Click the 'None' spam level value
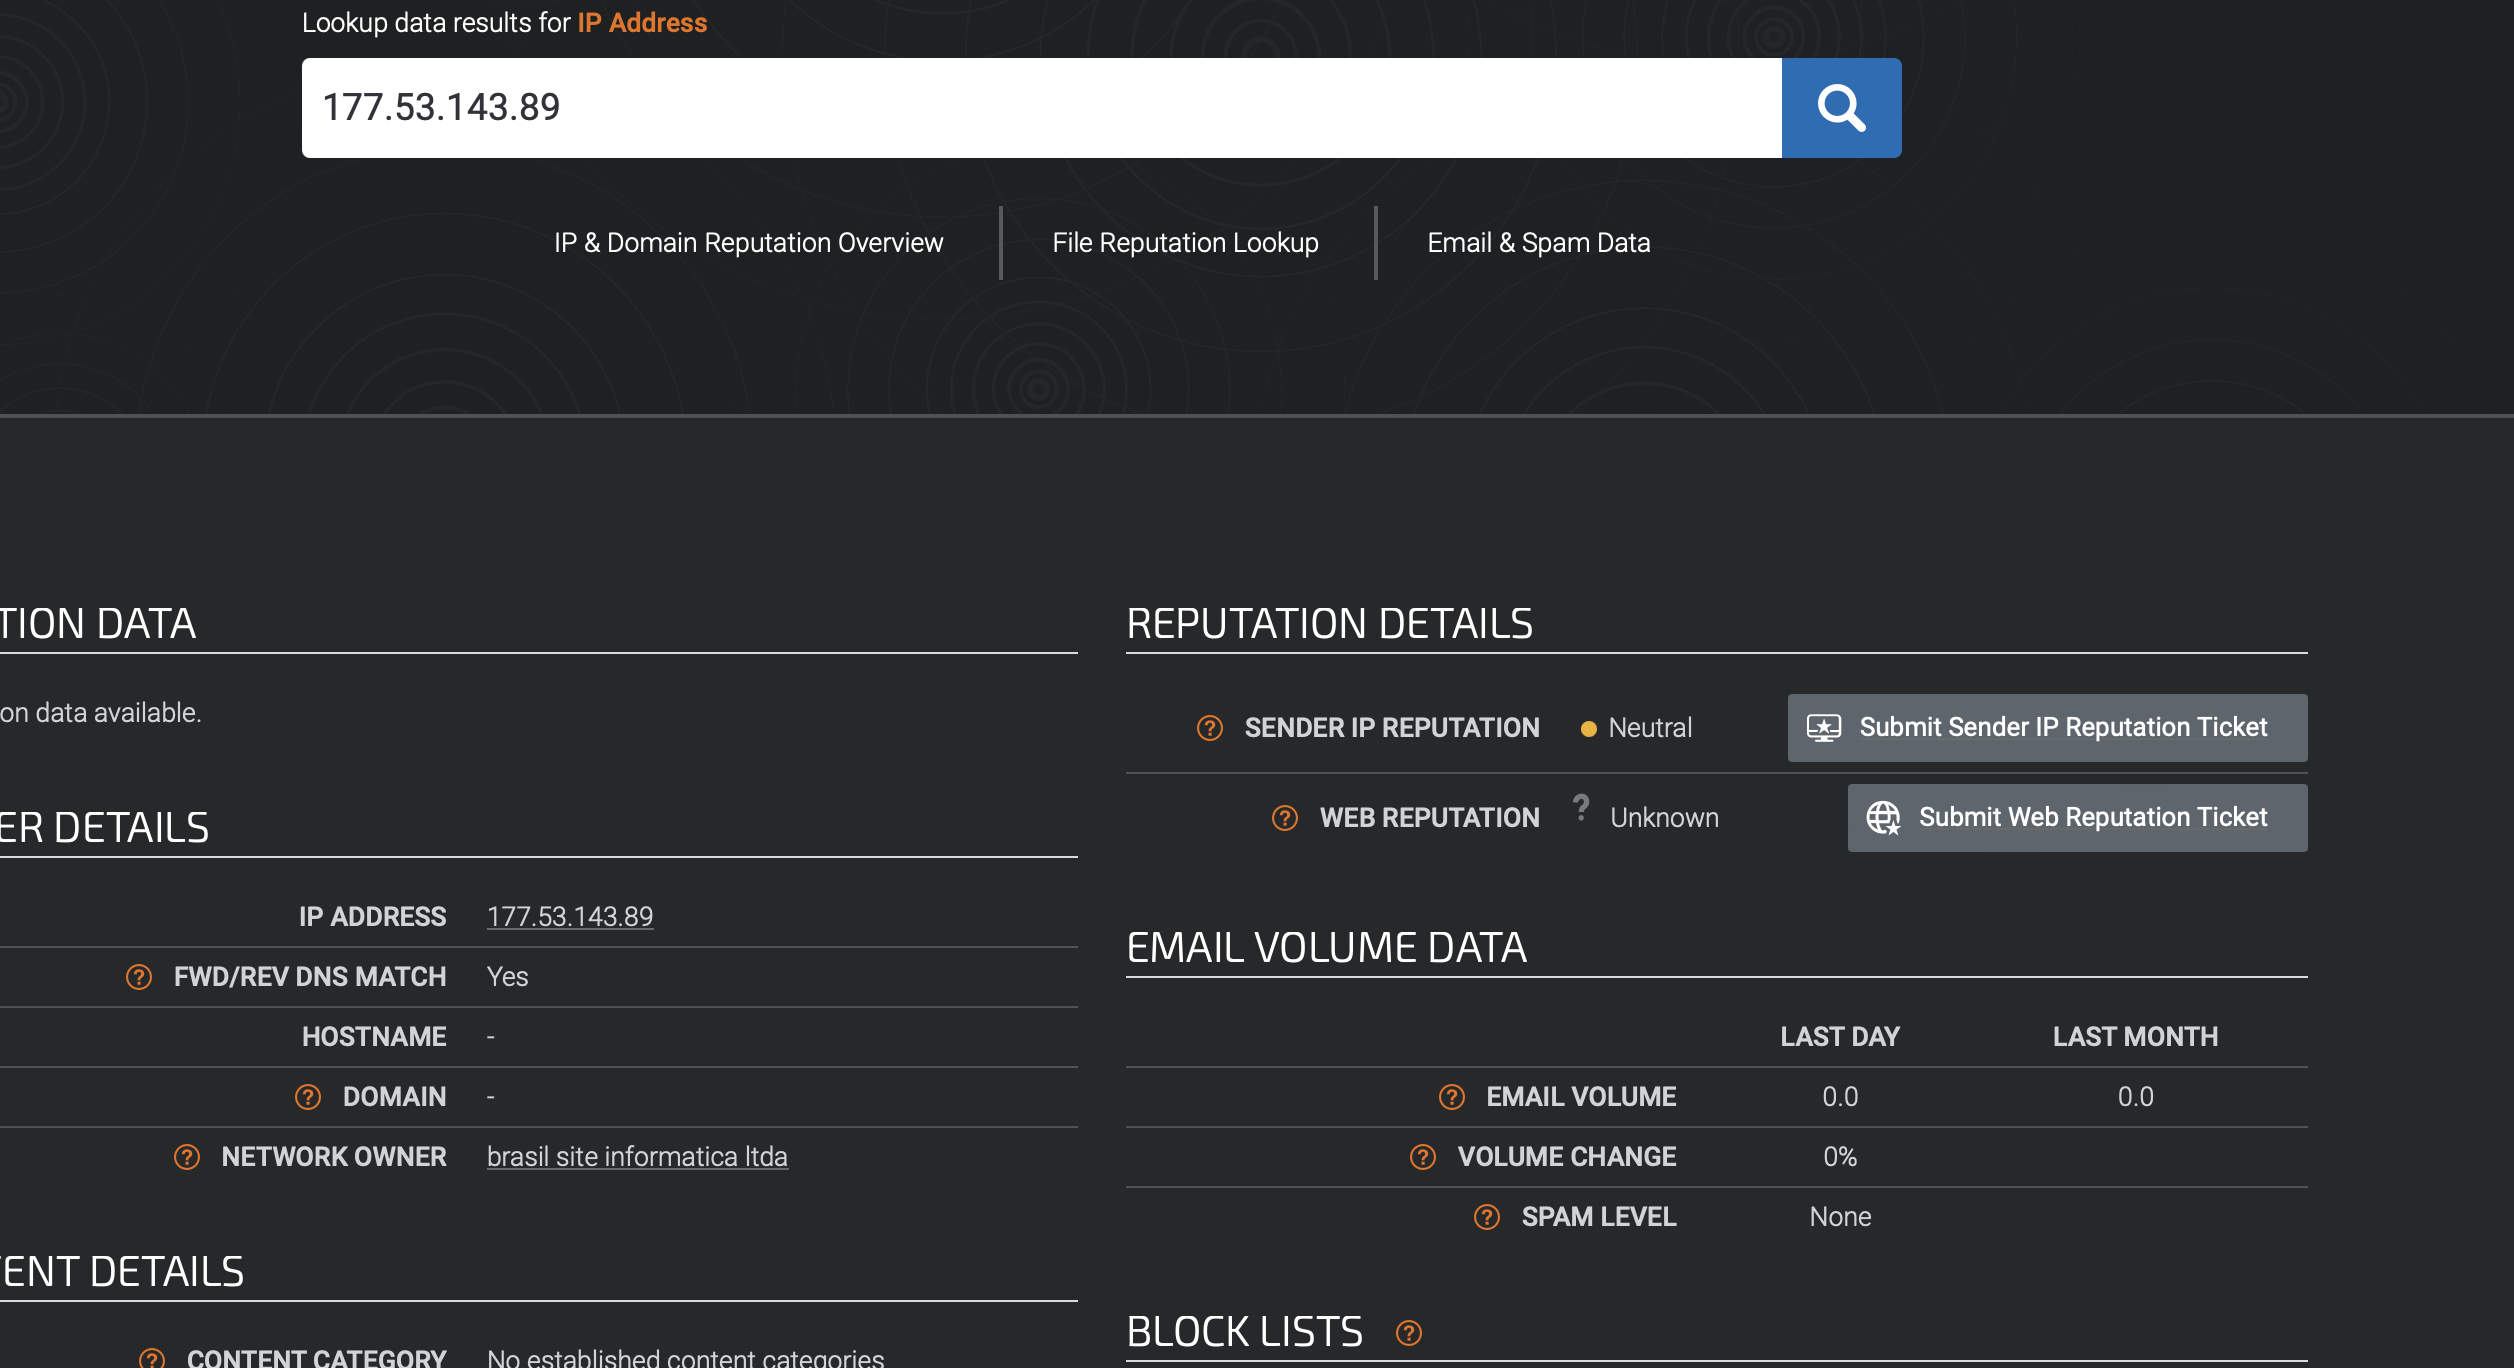The width and height of the screenshot is (2514, 1368). [1840, 1217]
